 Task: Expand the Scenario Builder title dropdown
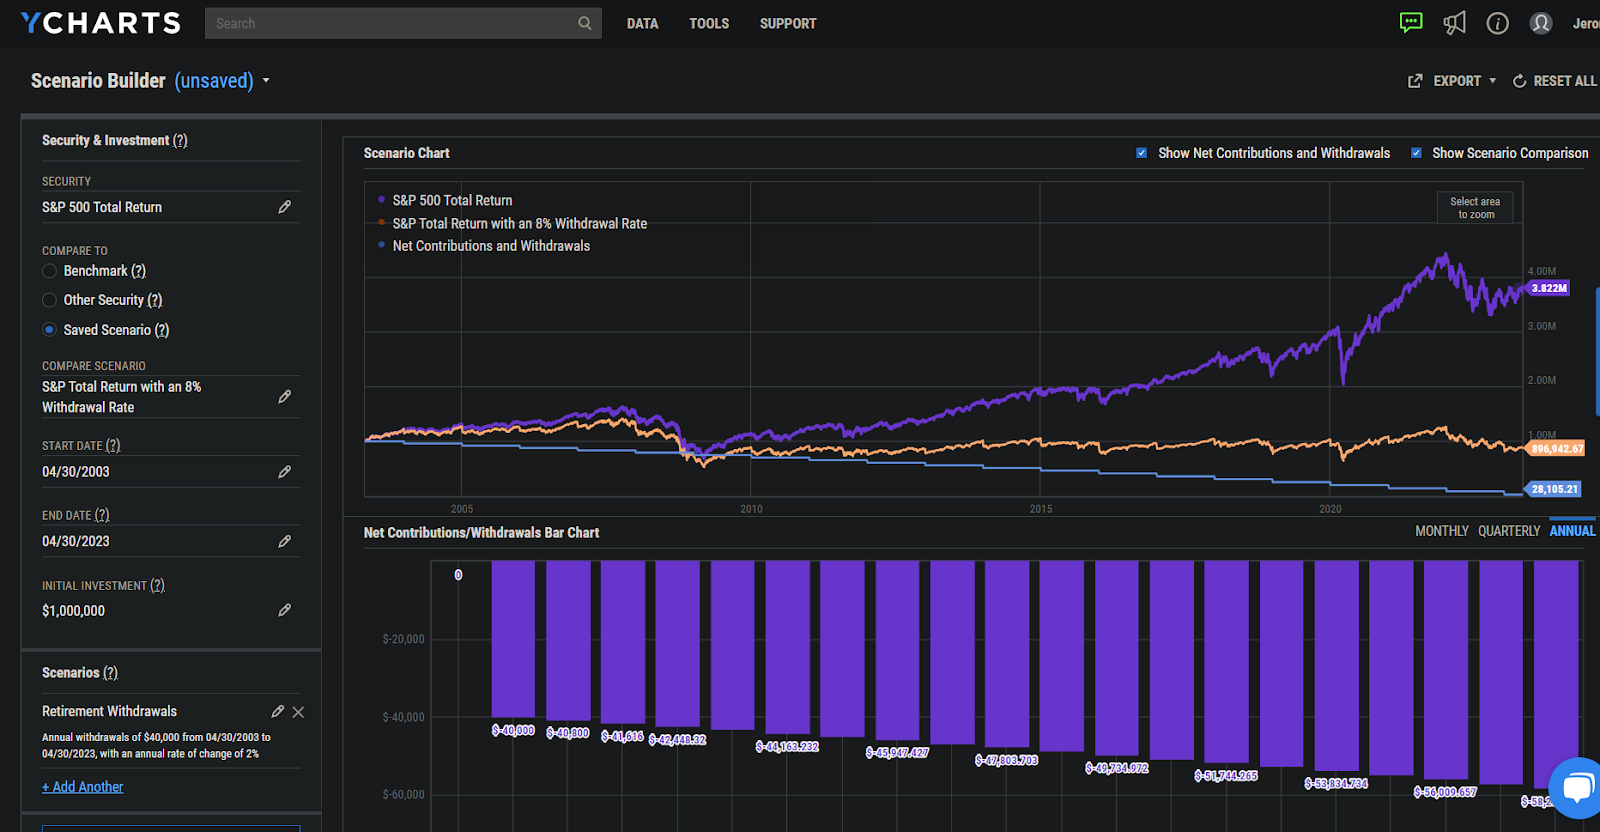(x=266, y=81)
